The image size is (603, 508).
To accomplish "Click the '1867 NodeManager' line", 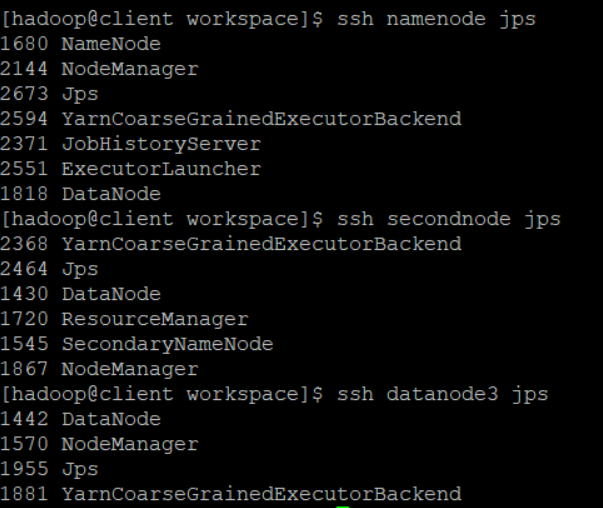I will [x=99, y=369].
